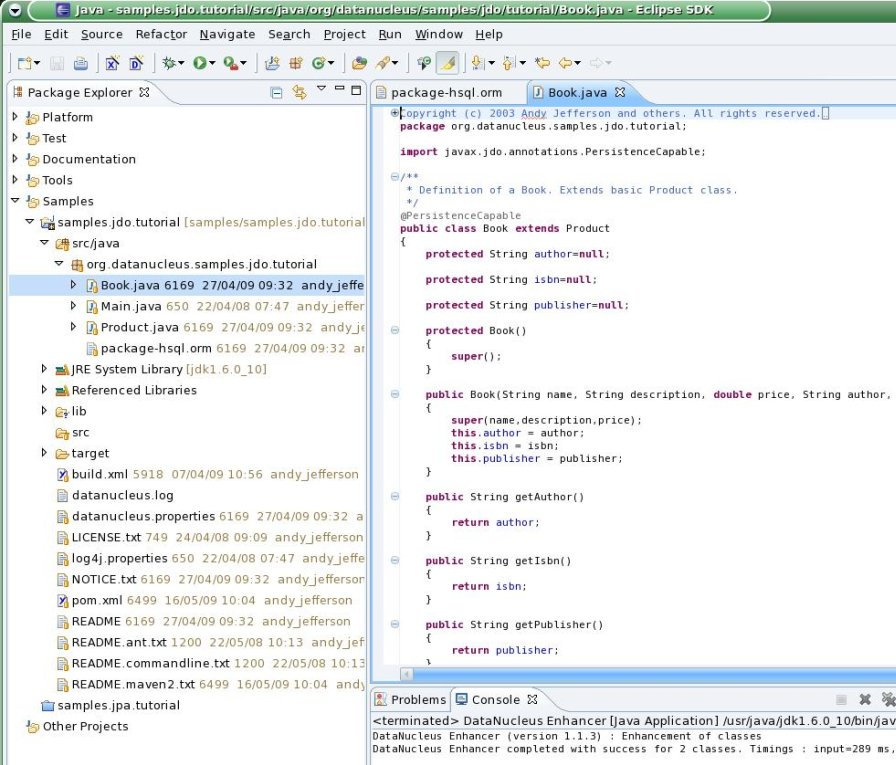The image size is (896, 765).
Task: Collapse the Samples working set
Action: 16,201
